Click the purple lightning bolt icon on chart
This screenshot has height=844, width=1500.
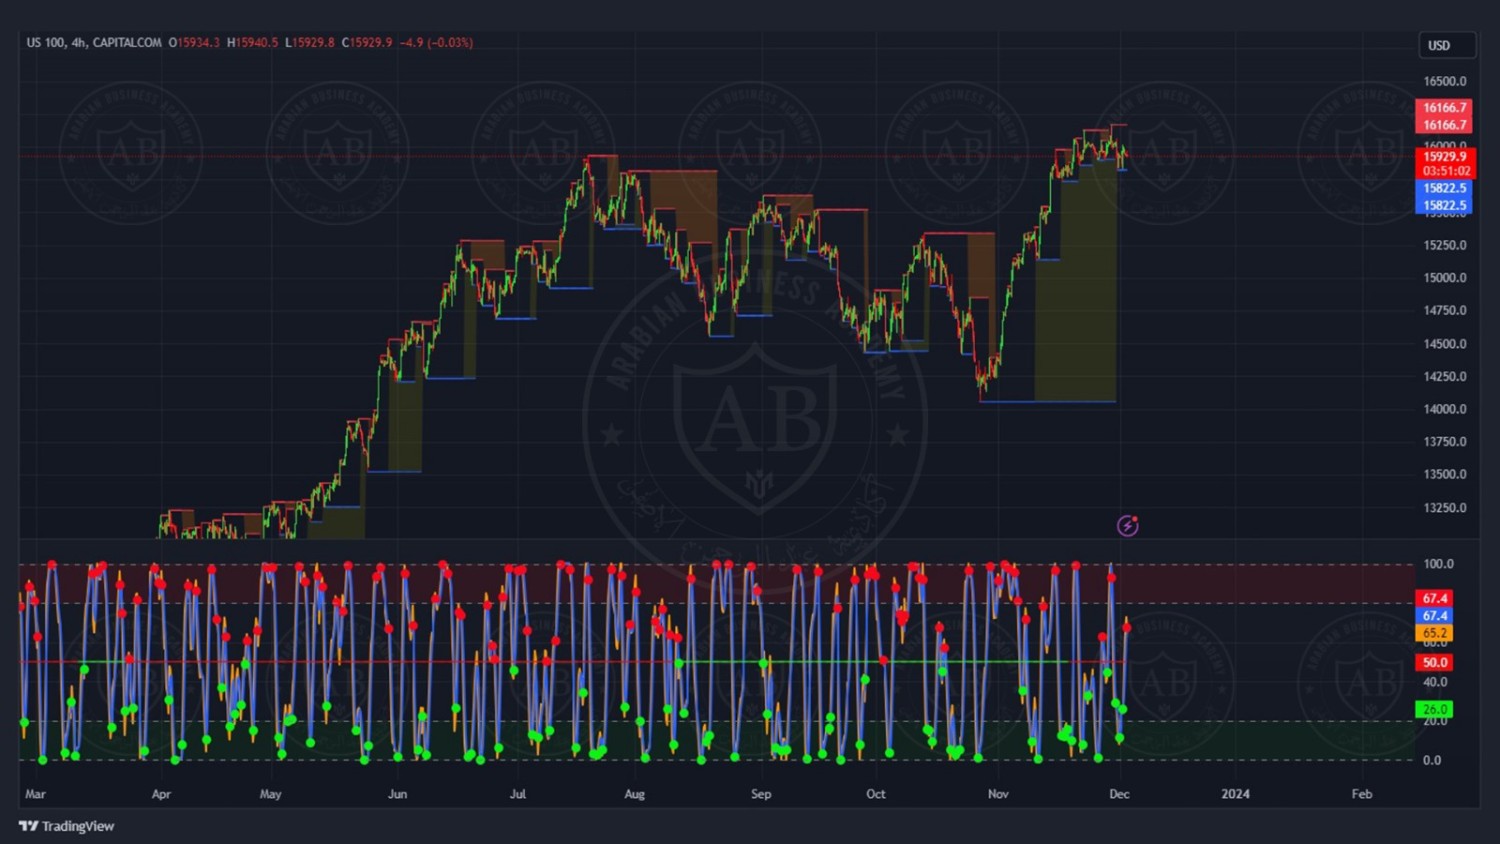(x=1127, y=525)
